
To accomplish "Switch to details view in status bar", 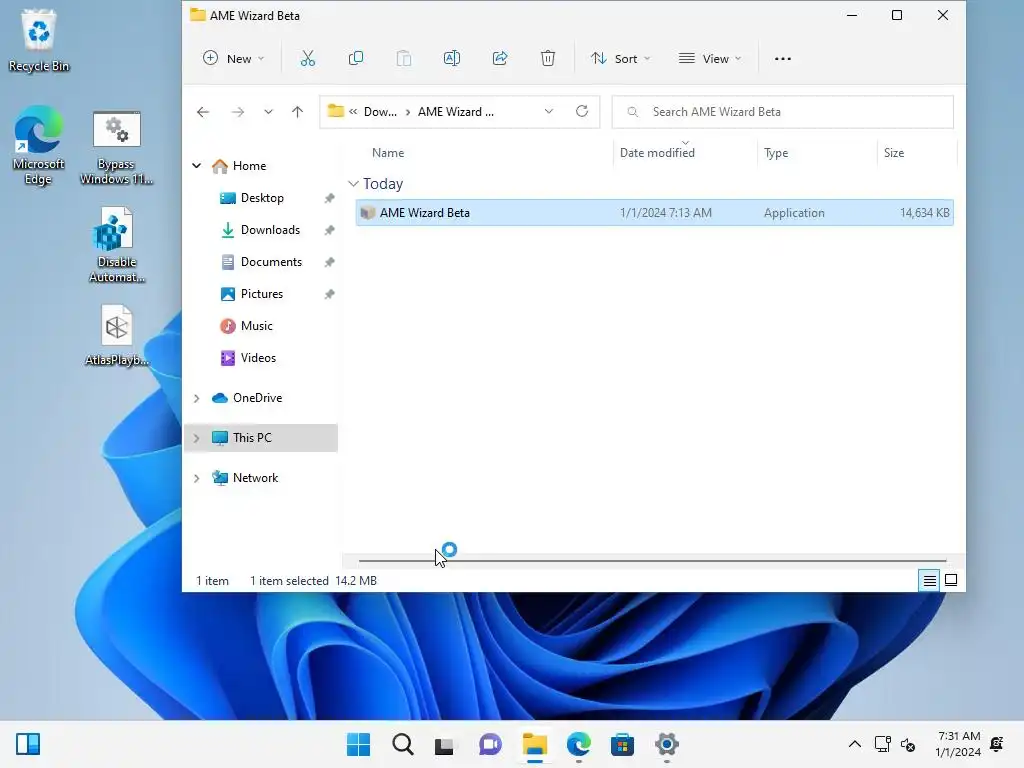I will [929, 580].
